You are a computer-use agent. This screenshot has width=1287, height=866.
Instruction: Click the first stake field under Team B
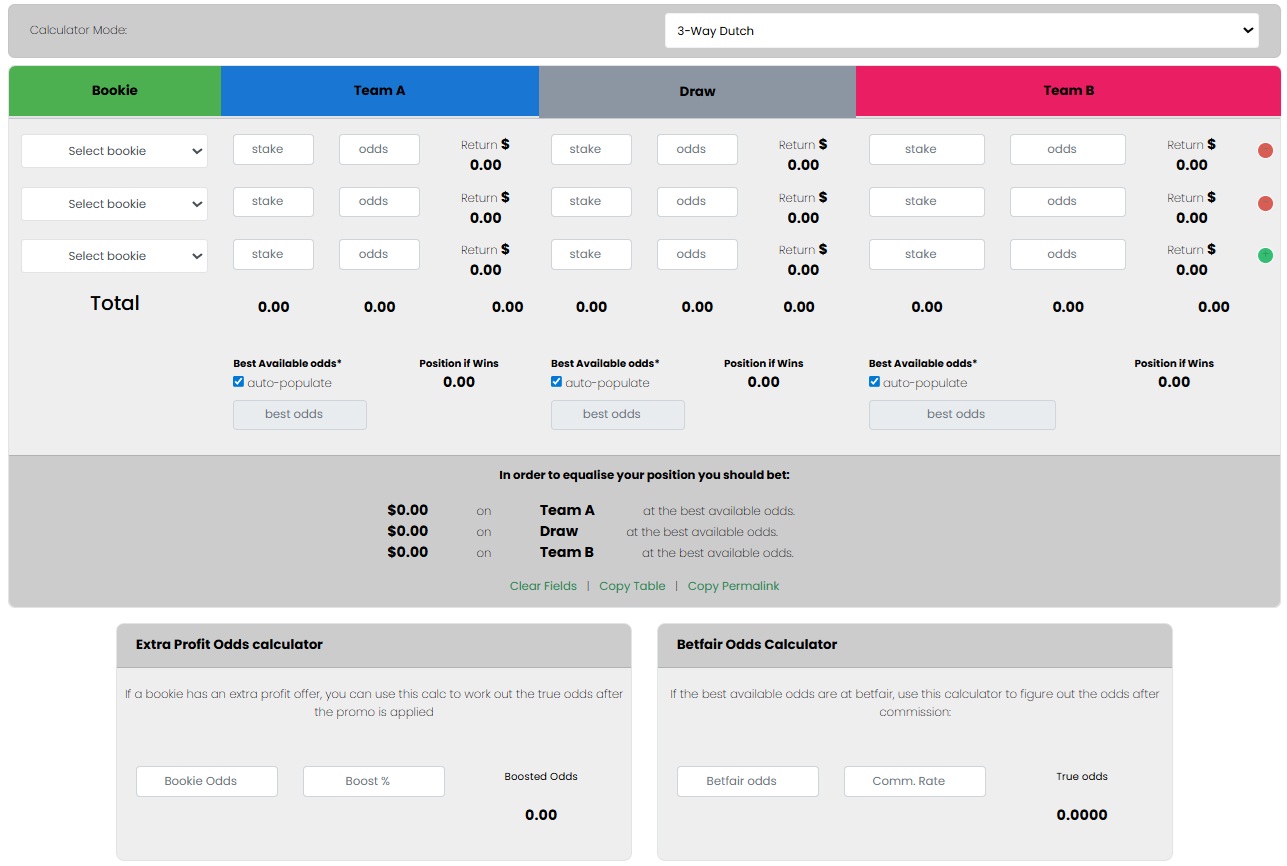click(x=926, y=149)
